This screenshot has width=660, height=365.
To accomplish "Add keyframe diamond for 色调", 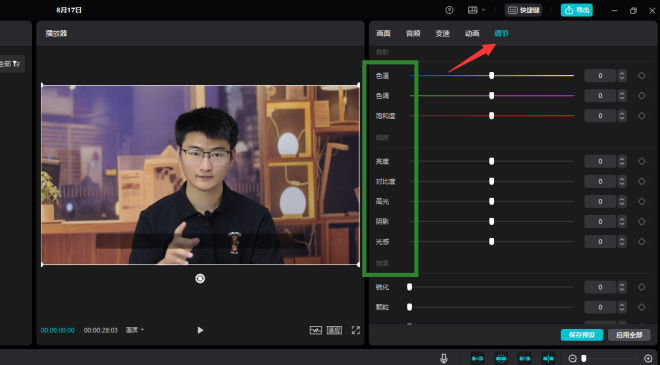I will click(x=641, y=96).
